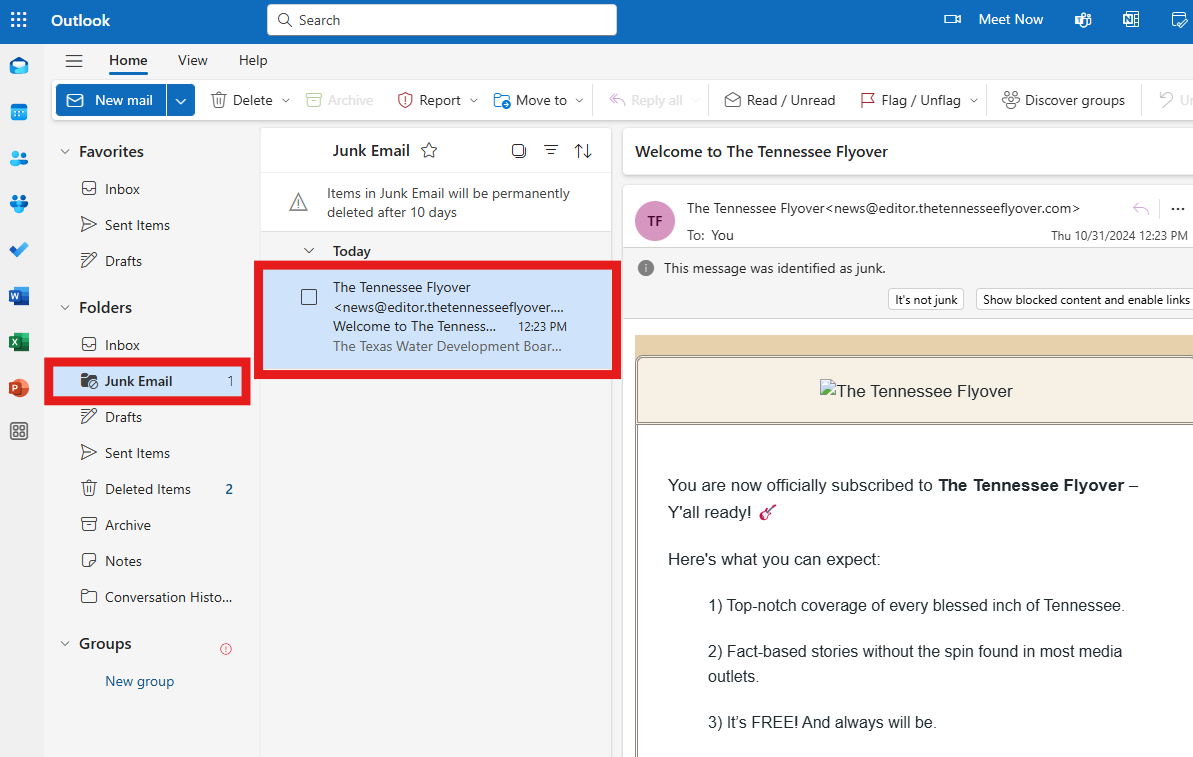The width and height of the screenshot is (1193, 757).
Task: Switch to the Home ribbon tab
Action: tap(128, 61)
